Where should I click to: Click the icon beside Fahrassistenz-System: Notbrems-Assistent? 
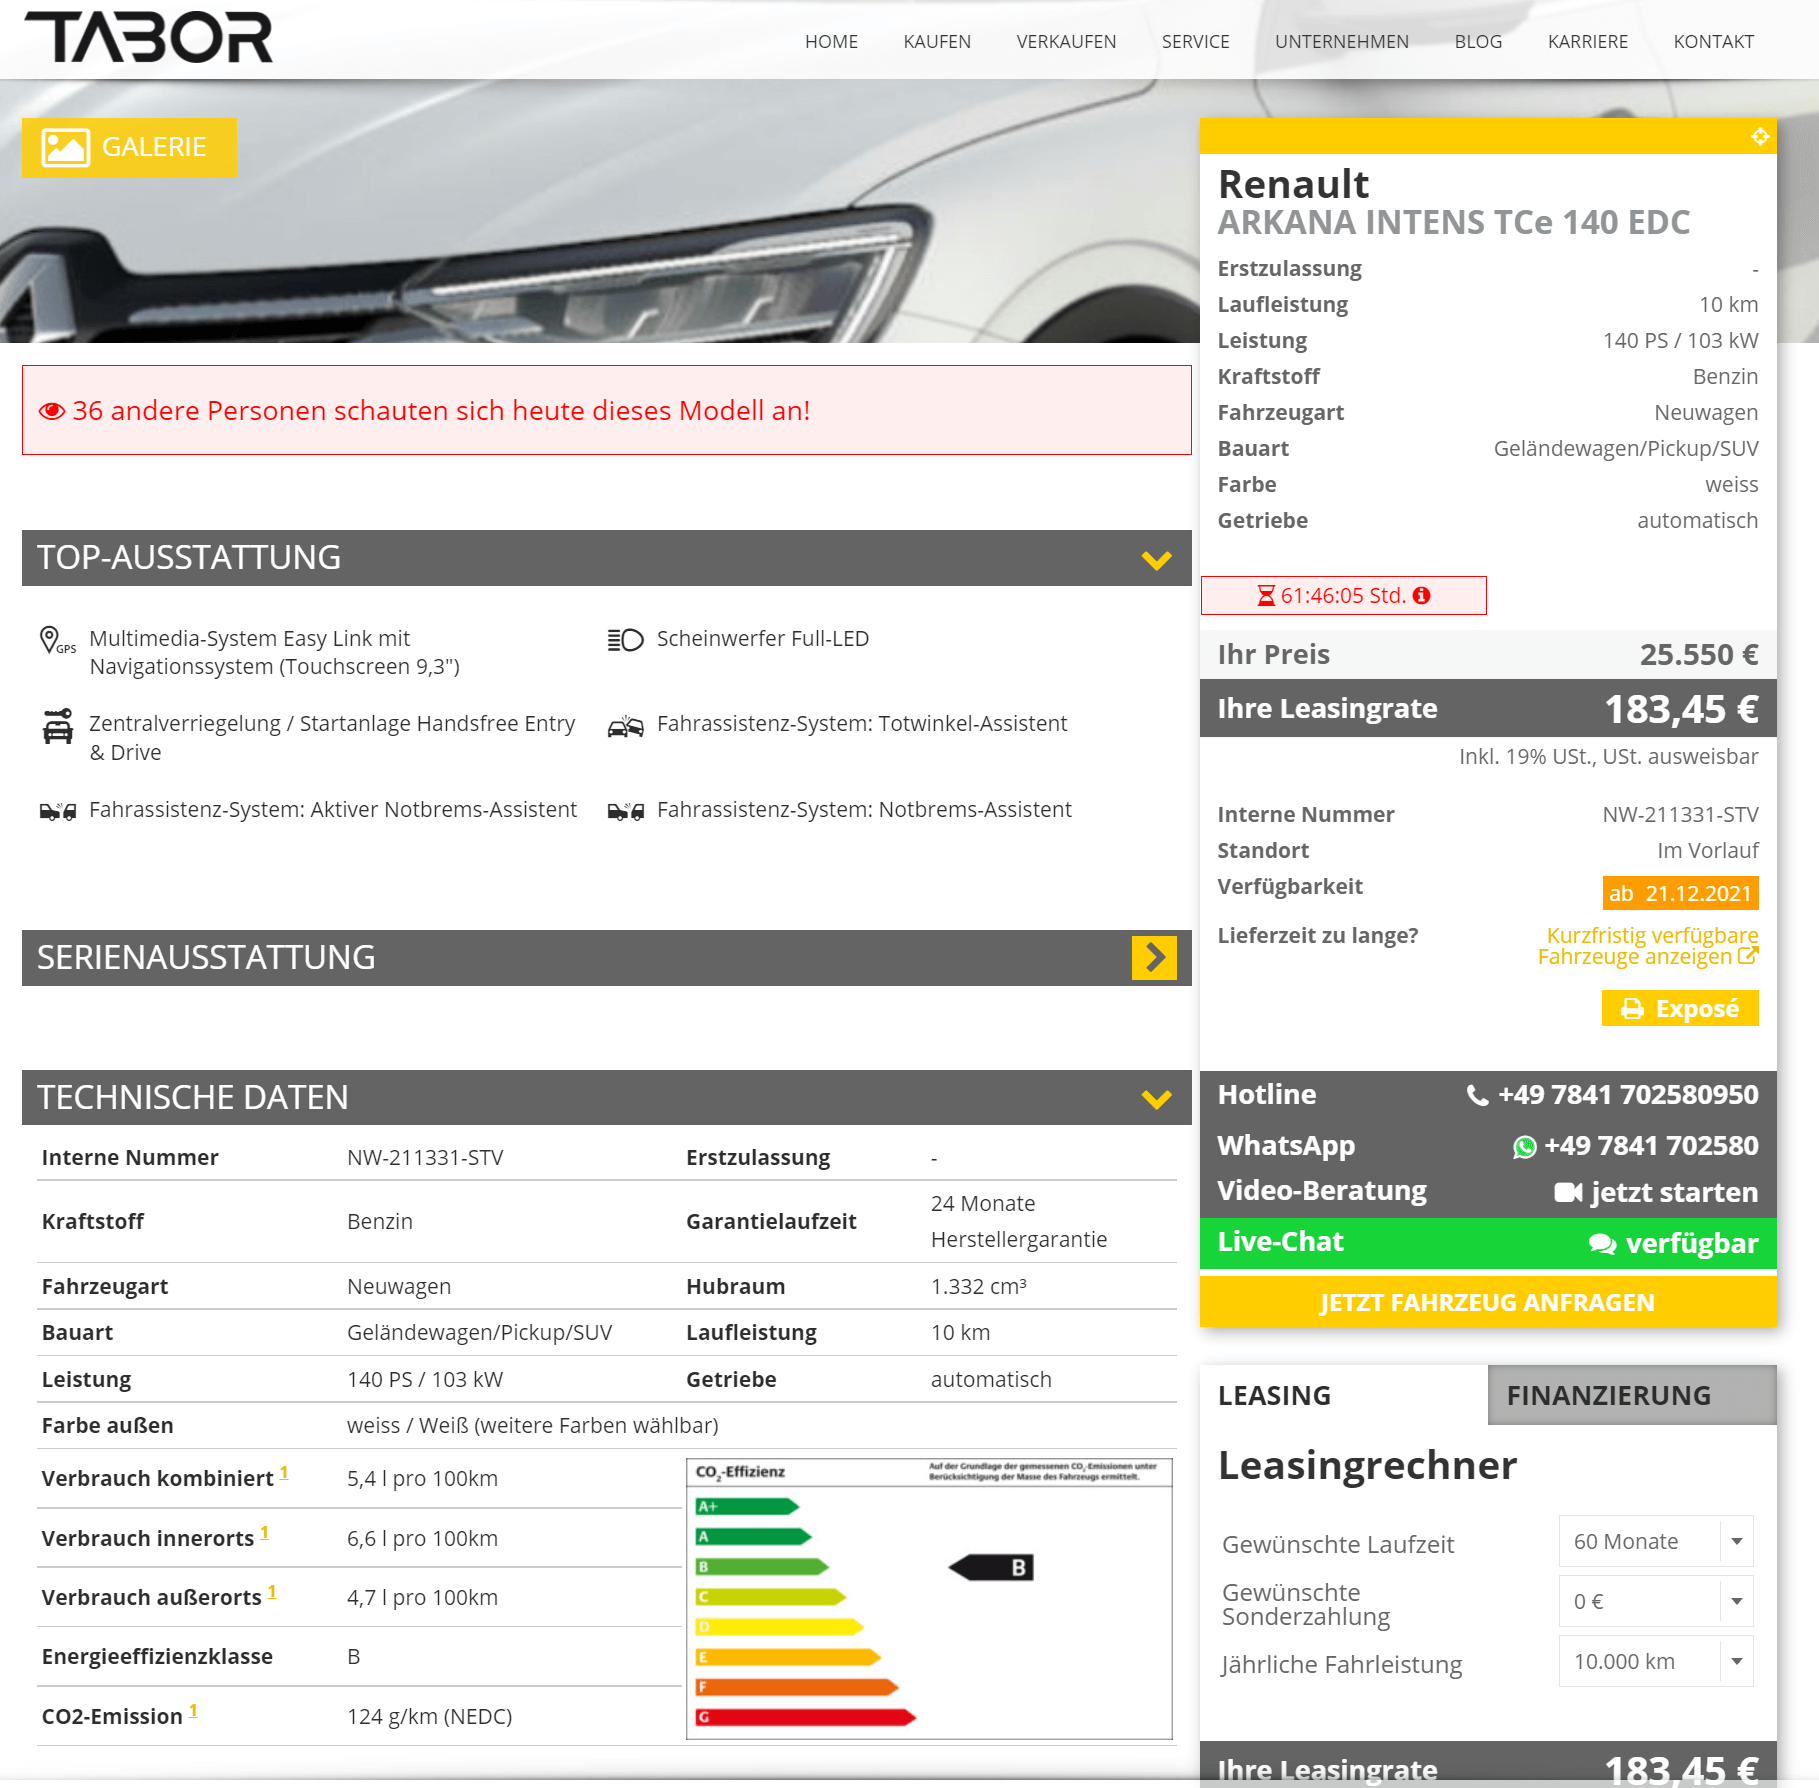point(626,811)
